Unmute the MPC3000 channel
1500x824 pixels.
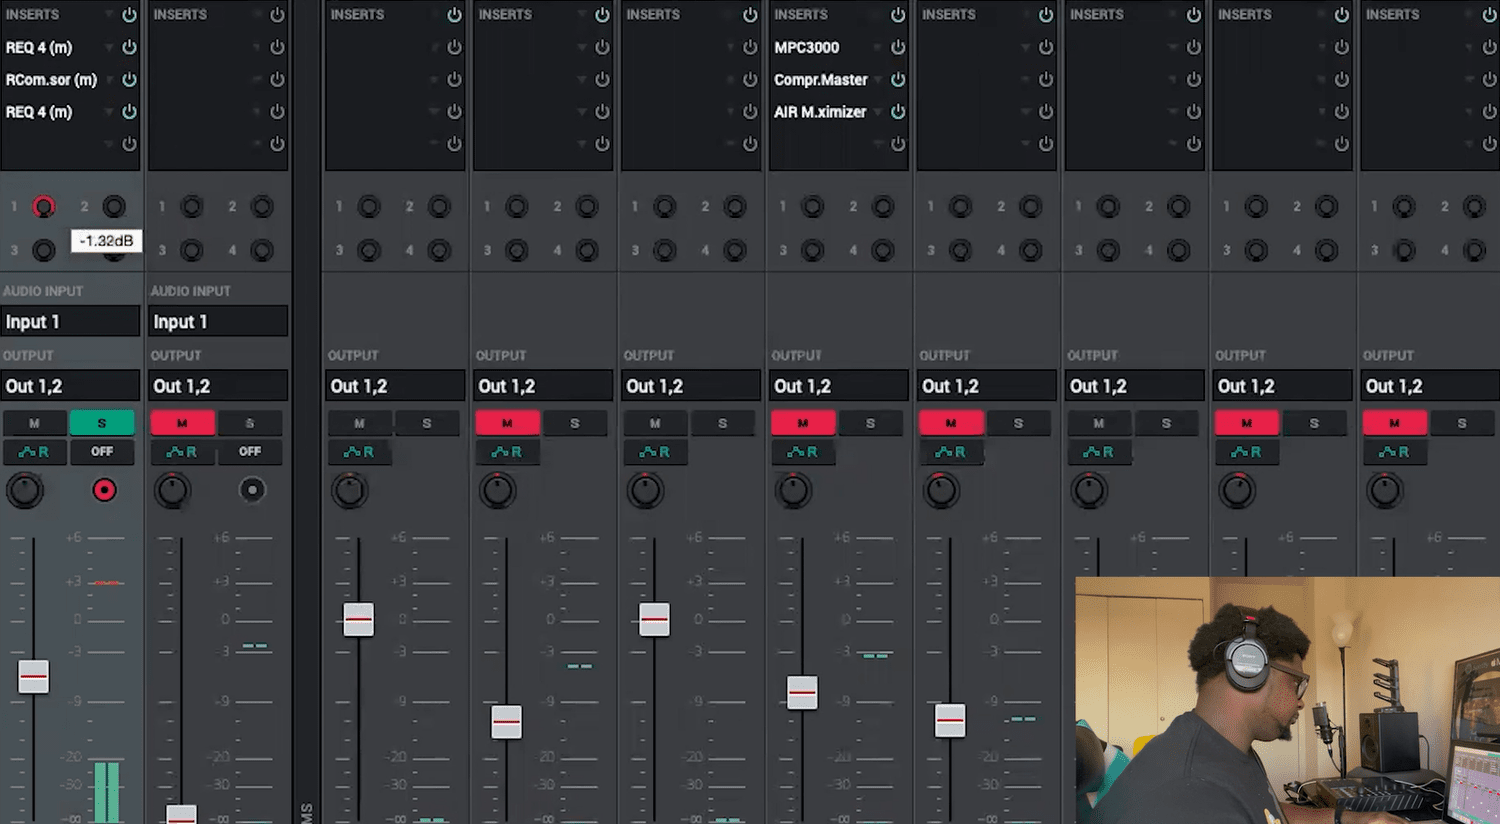click(x=803, y=422)
